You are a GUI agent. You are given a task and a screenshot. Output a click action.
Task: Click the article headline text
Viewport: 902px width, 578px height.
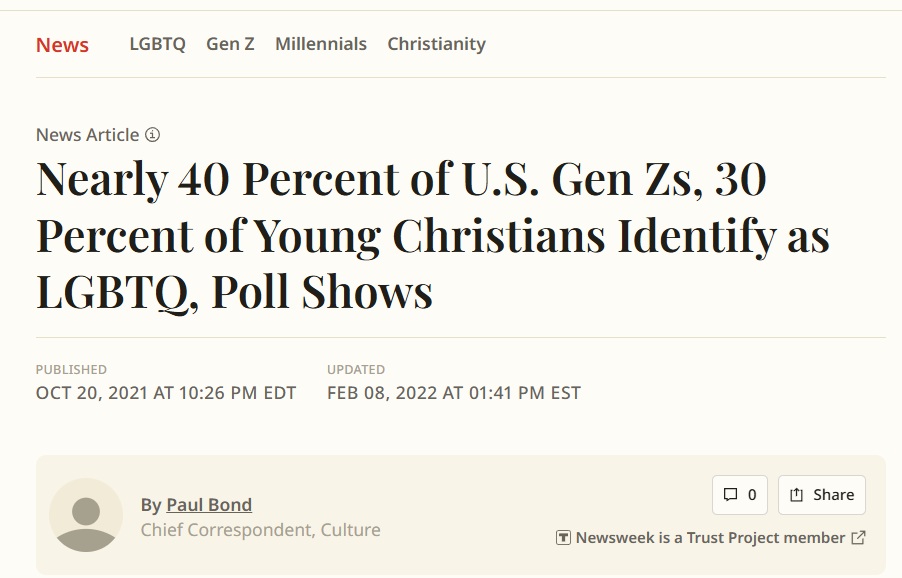coord(433,236)
